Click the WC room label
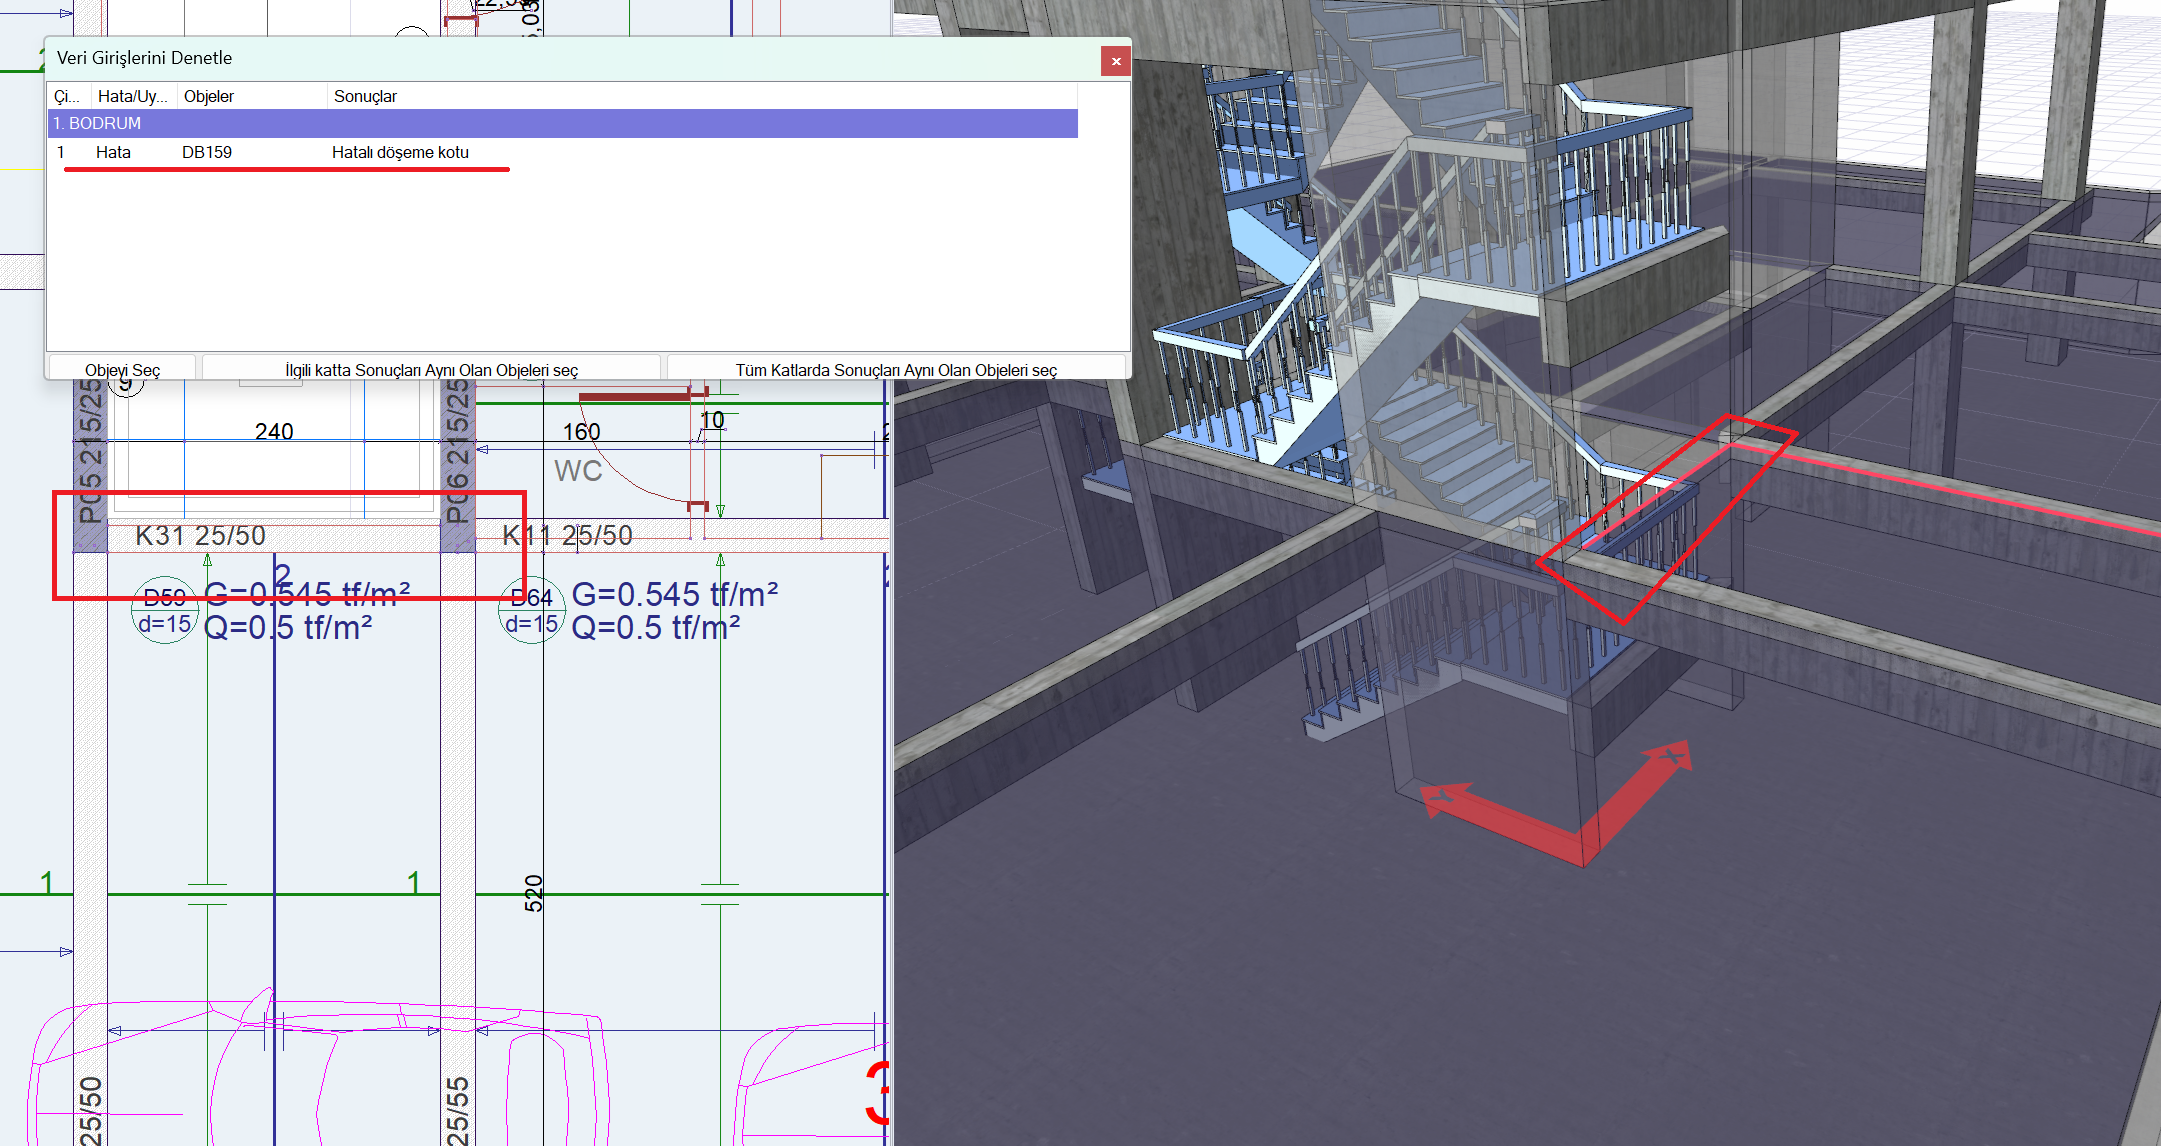The image size is (2161, 1146). pos(578,471)
